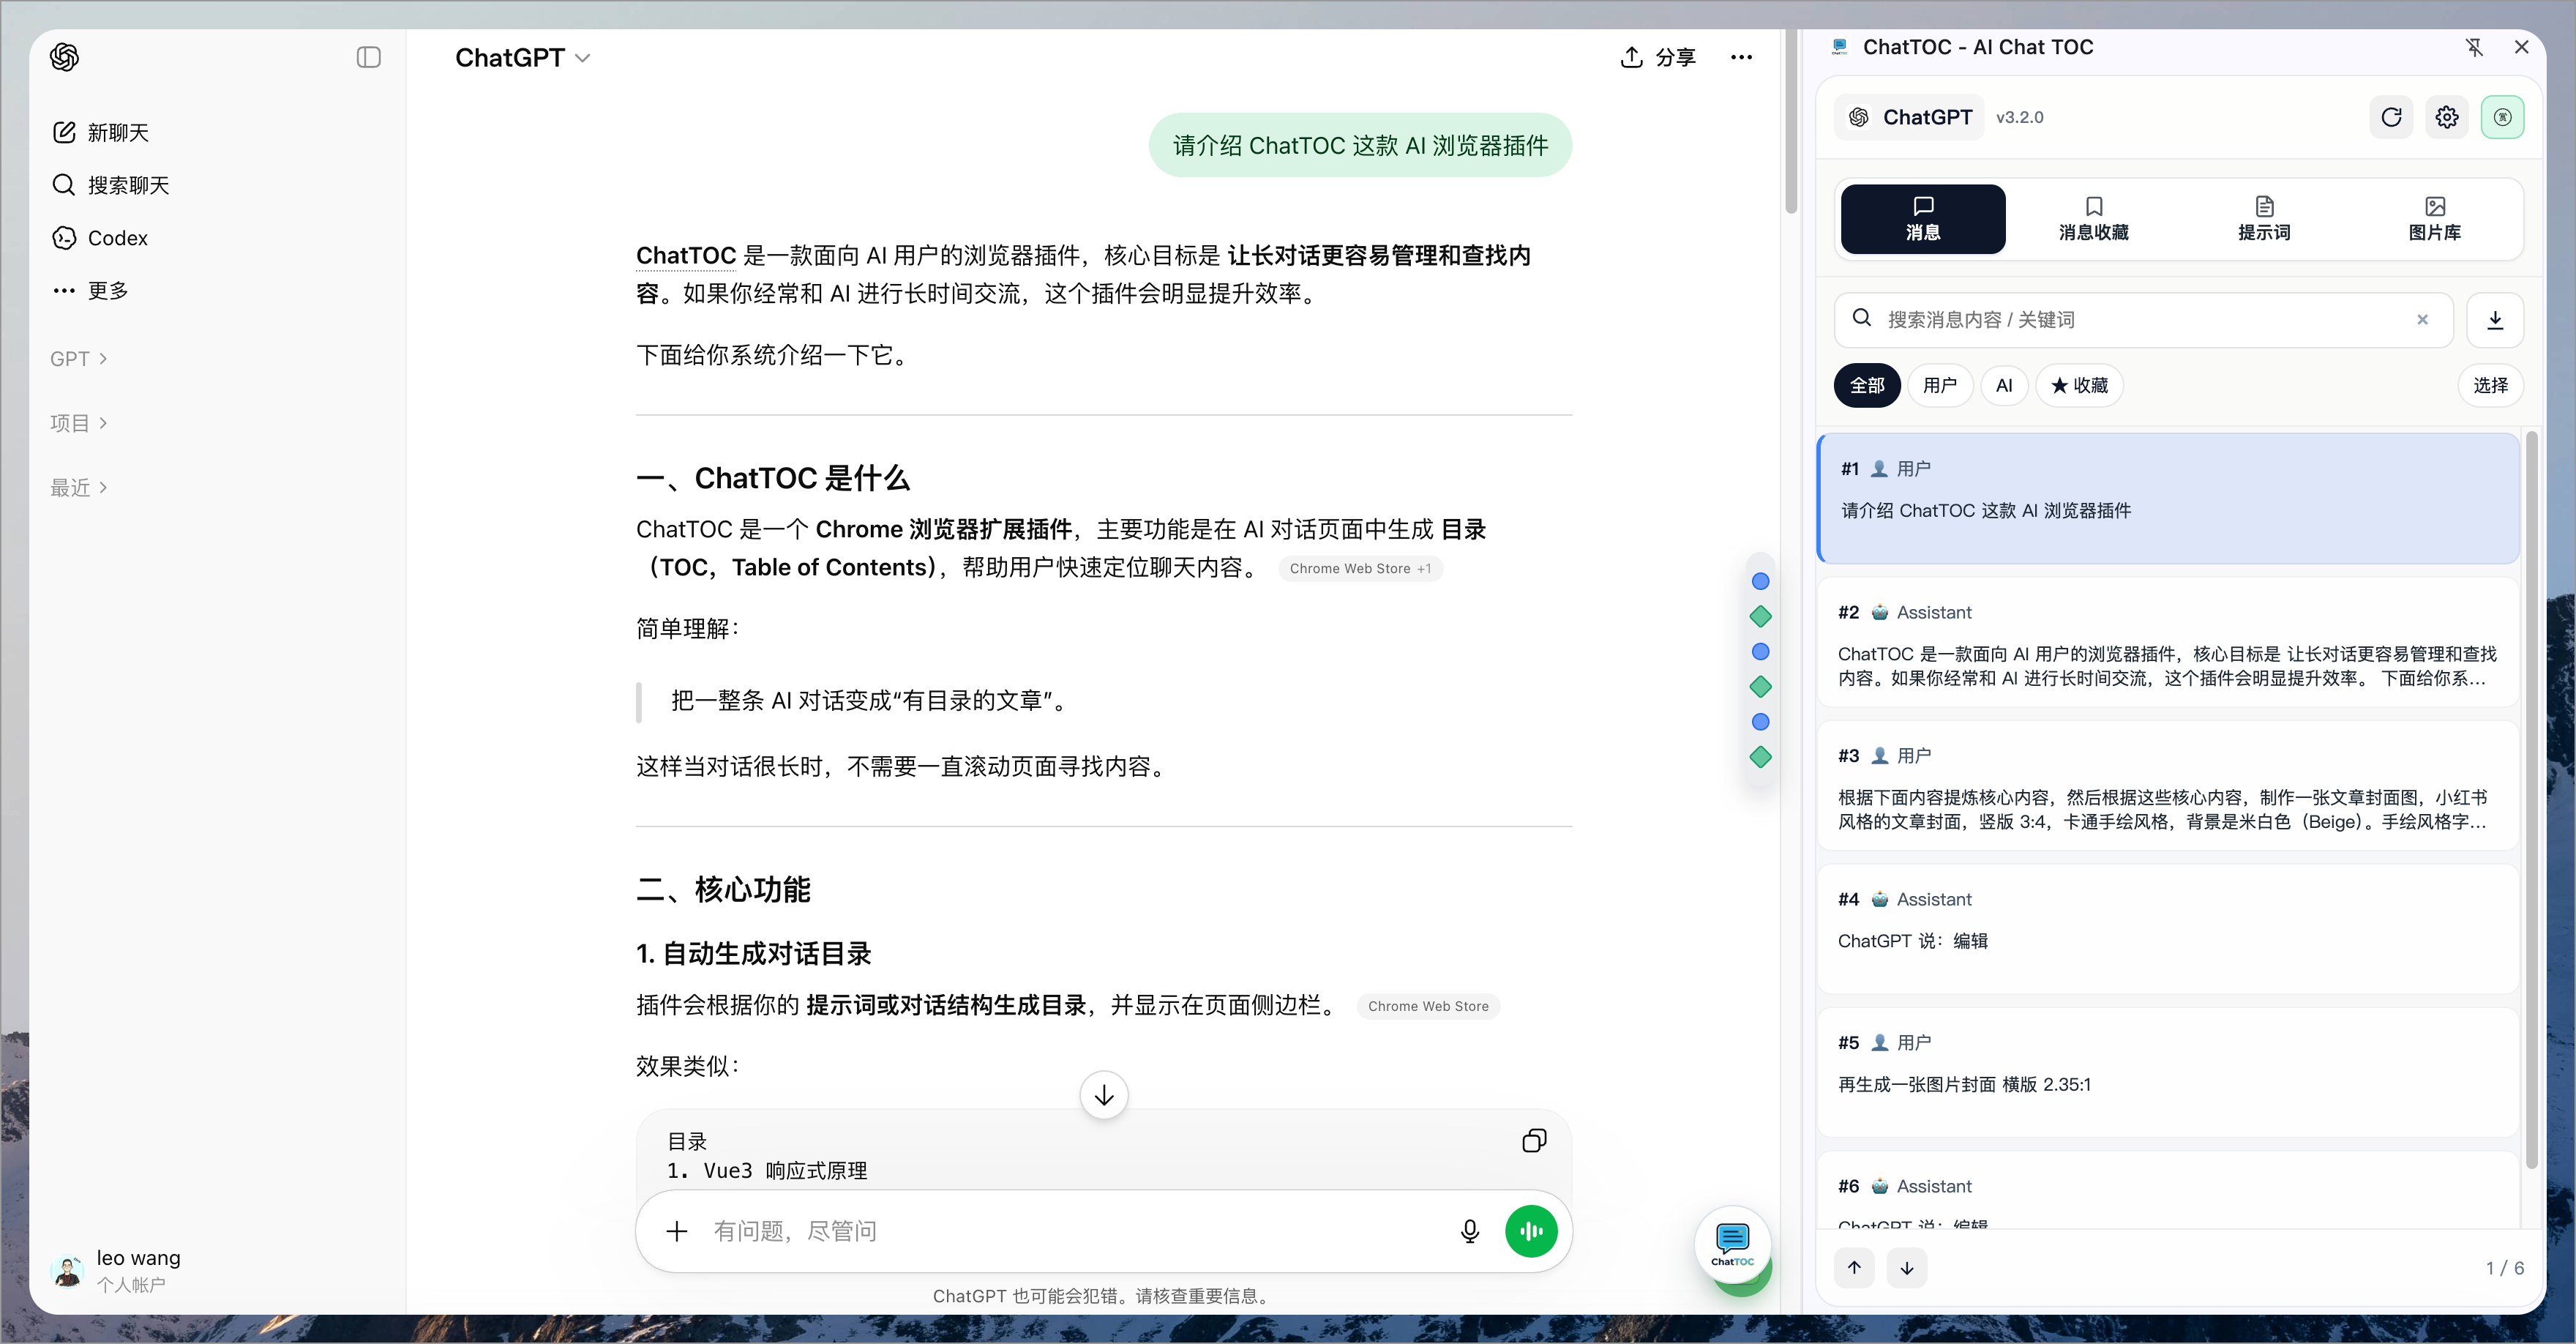Select 全部 filter chip
The image size is (2576, 1344).
[x=1866, y=386]
